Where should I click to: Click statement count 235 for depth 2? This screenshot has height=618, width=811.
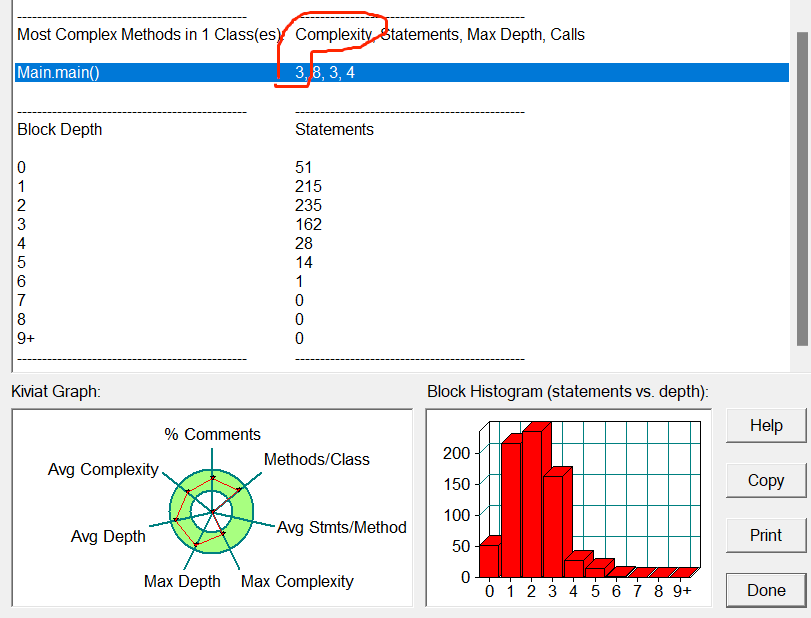[308, 205]
